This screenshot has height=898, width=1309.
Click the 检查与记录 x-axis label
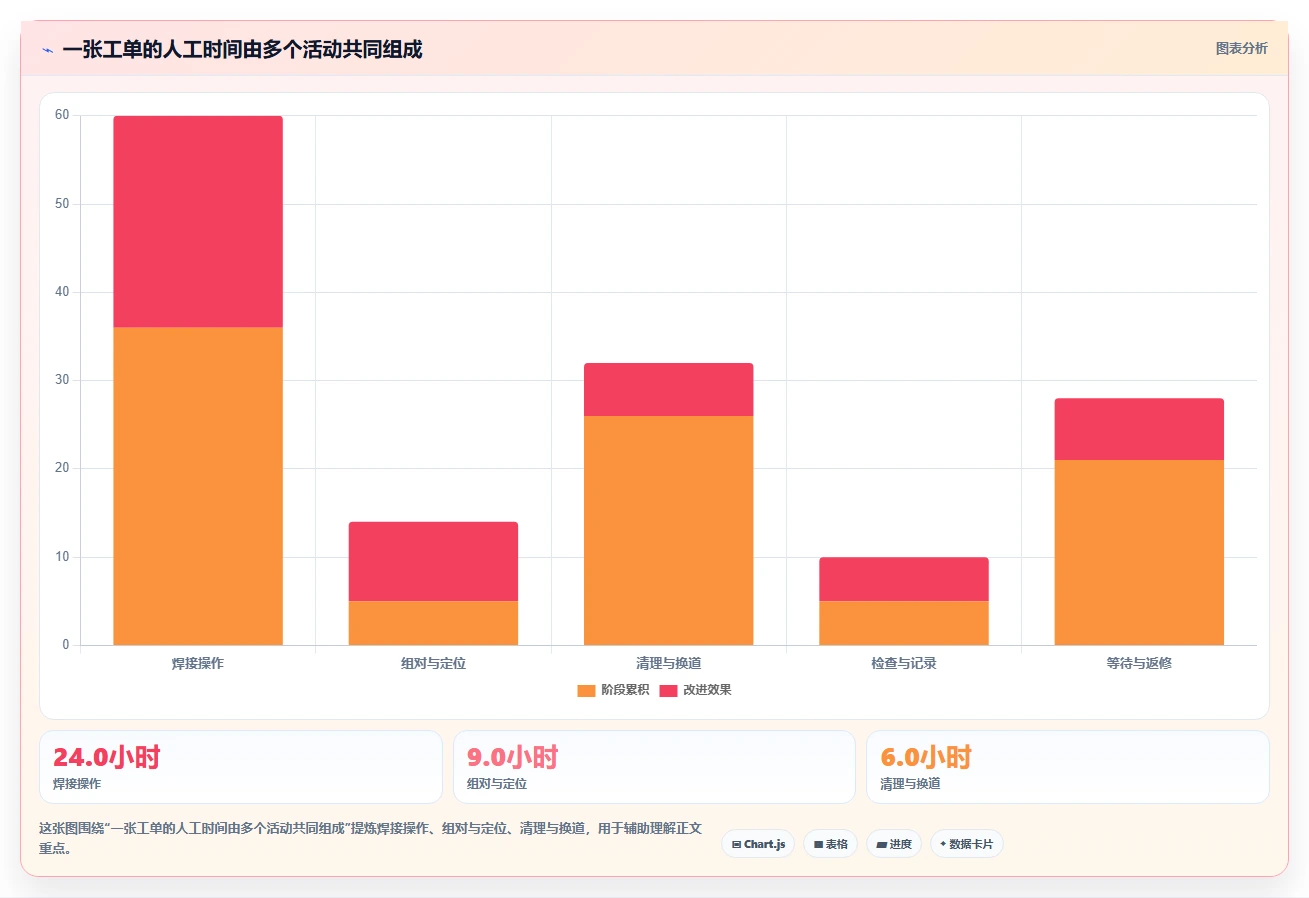coord(904,664)
